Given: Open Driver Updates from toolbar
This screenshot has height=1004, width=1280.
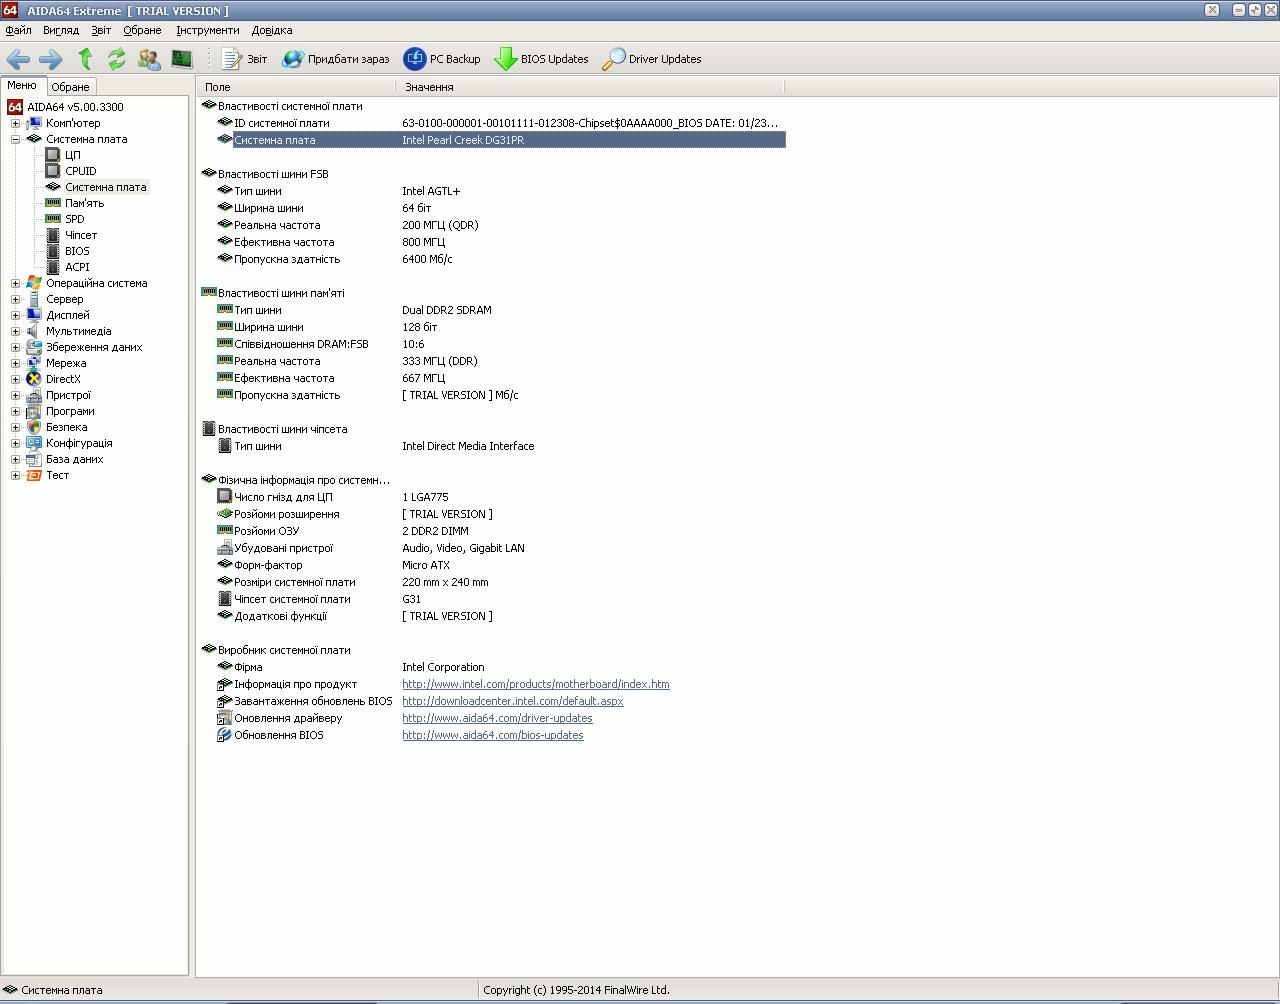Looking at the screenshot, I should (651, 59).
